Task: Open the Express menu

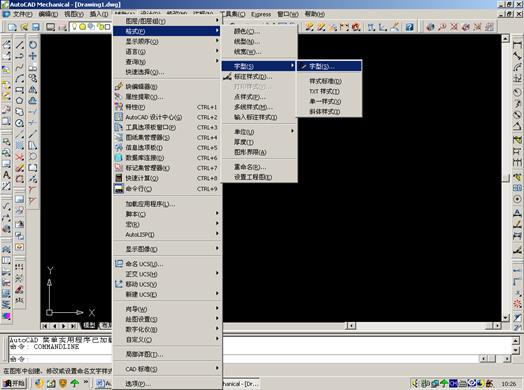Action: (x=261, y=14)
